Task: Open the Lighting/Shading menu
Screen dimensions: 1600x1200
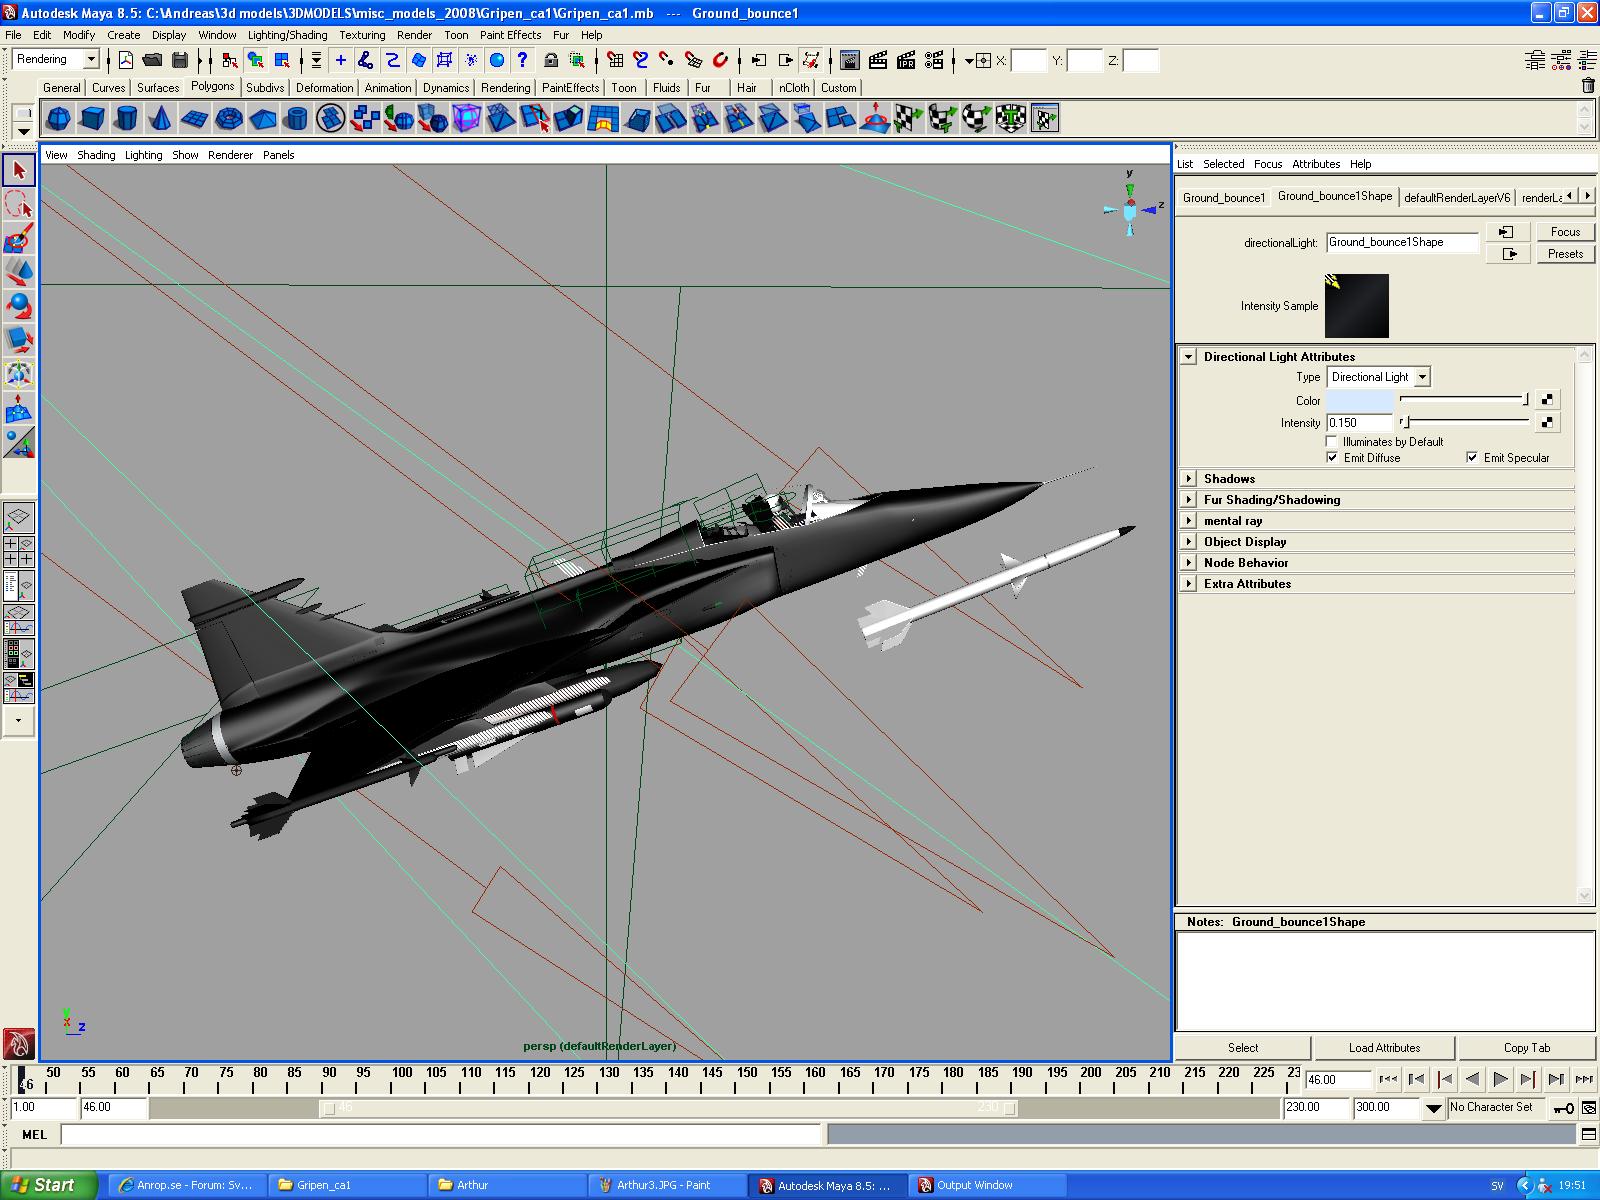Action: [x=285, y=34]
